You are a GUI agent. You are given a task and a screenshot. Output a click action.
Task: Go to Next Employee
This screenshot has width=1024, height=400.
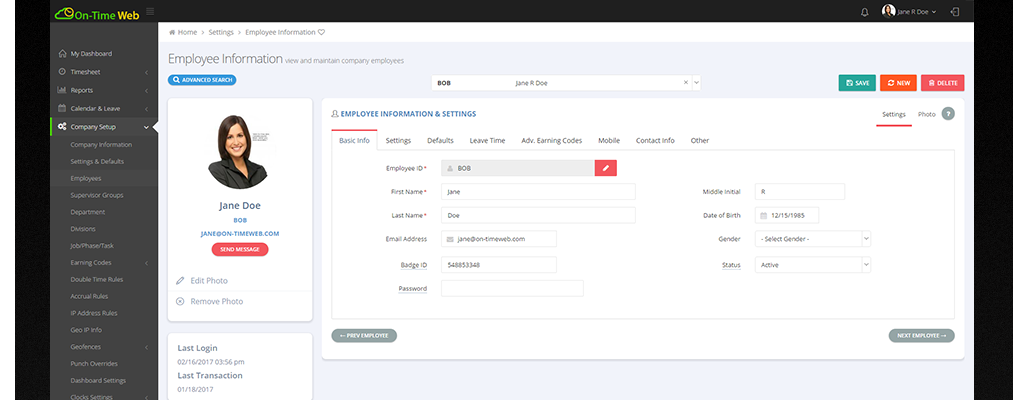click(921, 335)
